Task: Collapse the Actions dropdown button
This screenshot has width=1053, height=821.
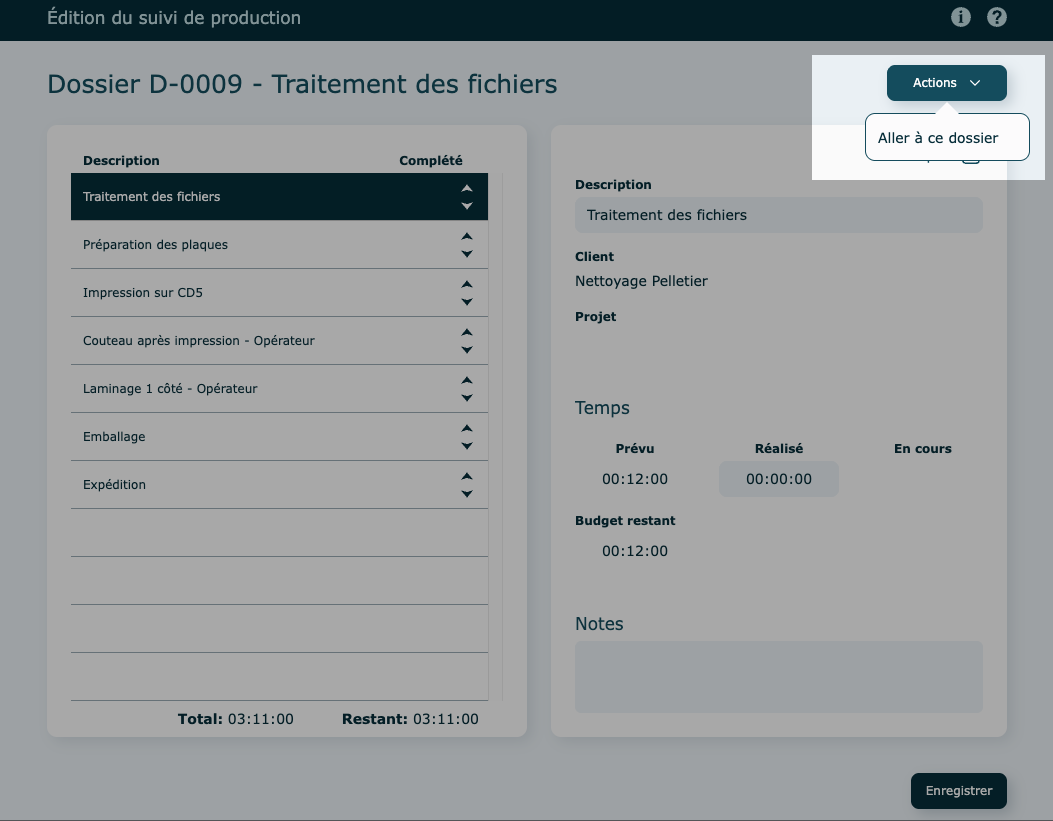Action: click(946, 83)
